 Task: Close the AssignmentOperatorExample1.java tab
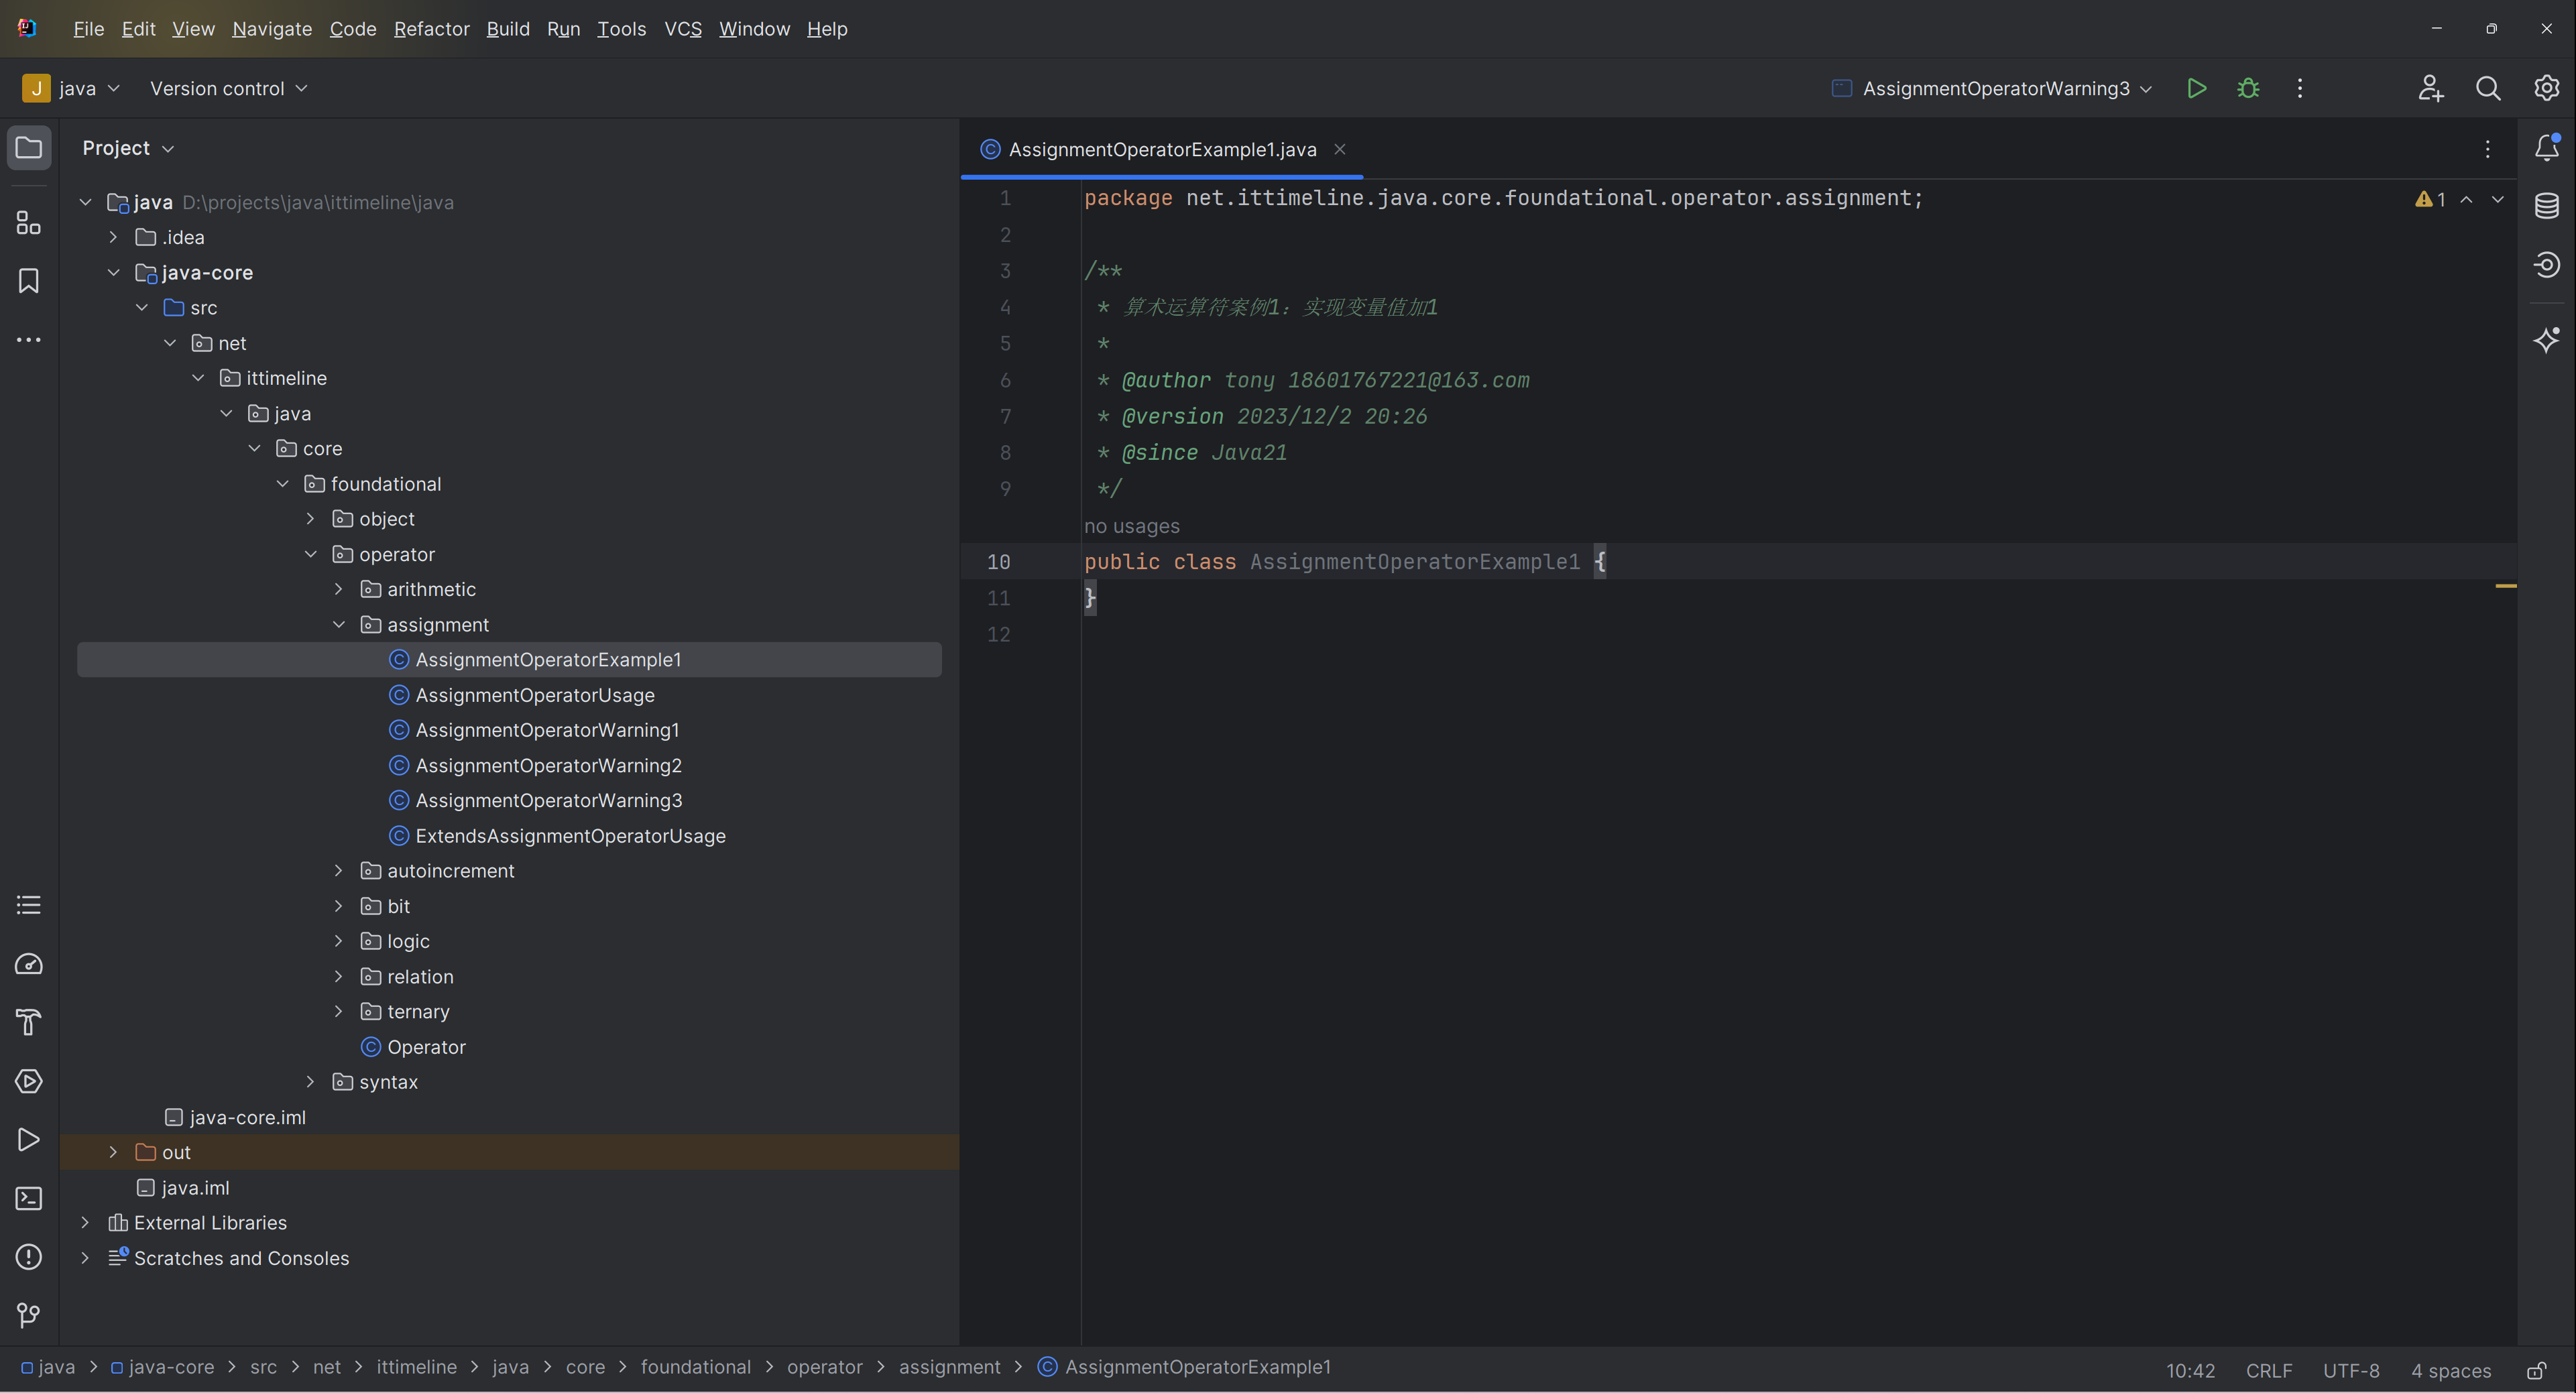[1340, 149]
